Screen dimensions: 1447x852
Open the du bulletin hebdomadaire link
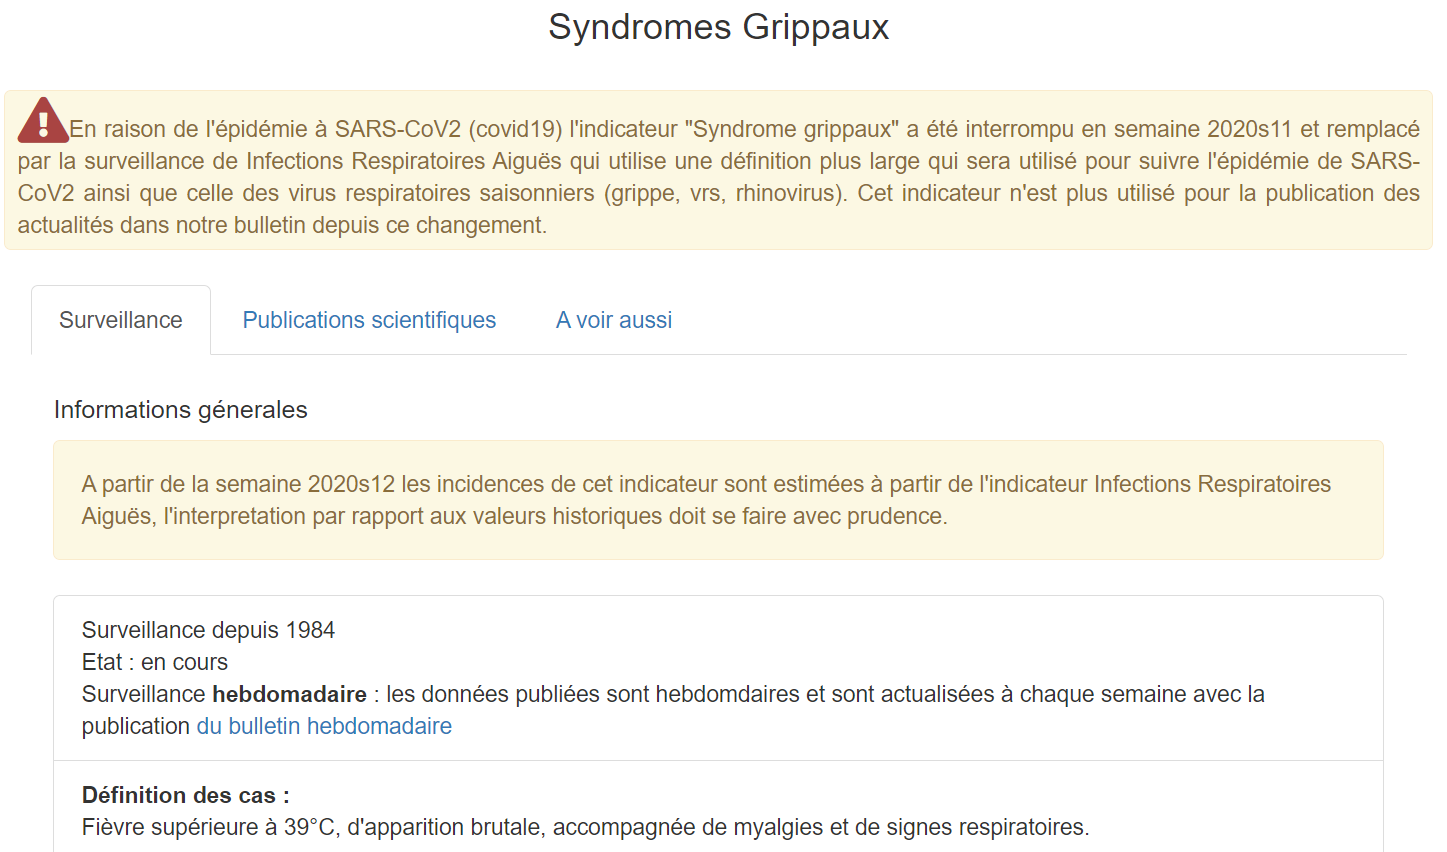coord(324,726)
